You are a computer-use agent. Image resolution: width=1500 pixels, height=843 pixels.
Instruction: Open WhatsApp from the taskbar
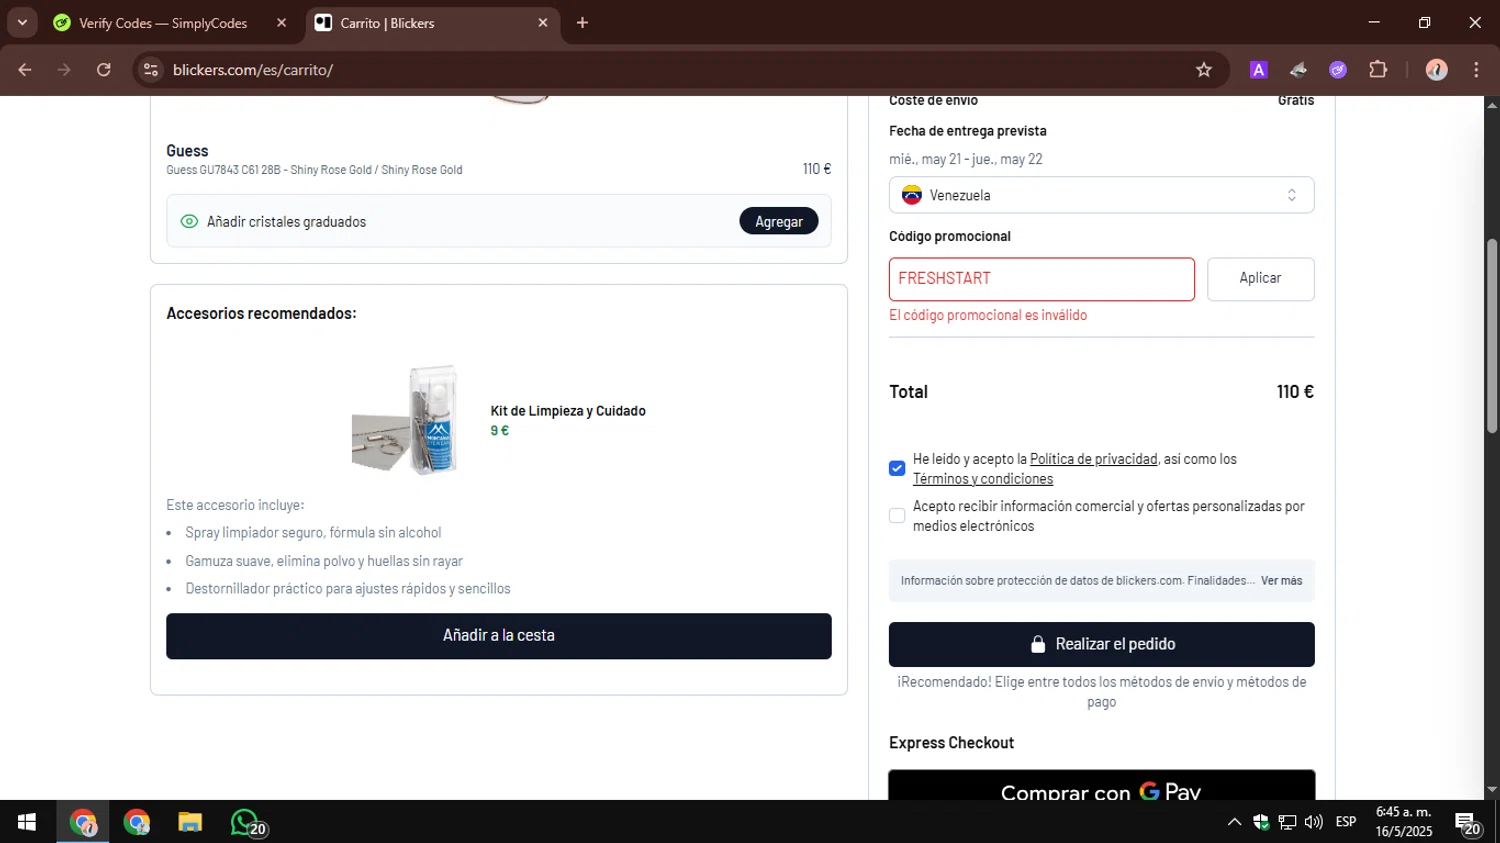tap(247, 823)
